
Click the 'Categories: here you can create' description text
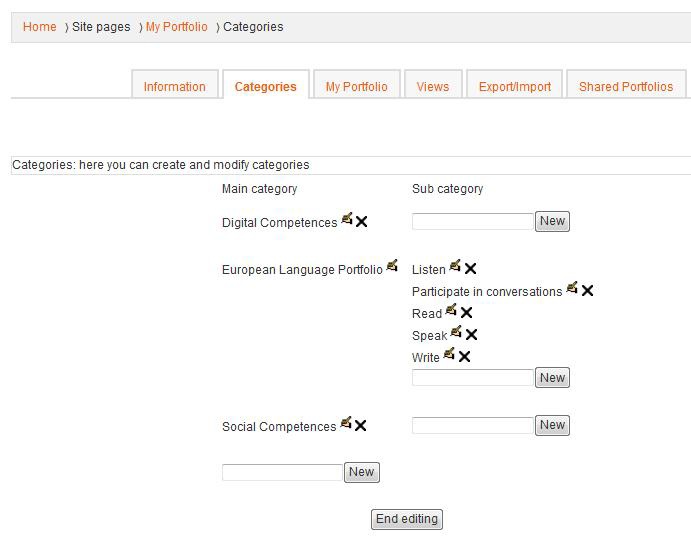click(160, 165)
